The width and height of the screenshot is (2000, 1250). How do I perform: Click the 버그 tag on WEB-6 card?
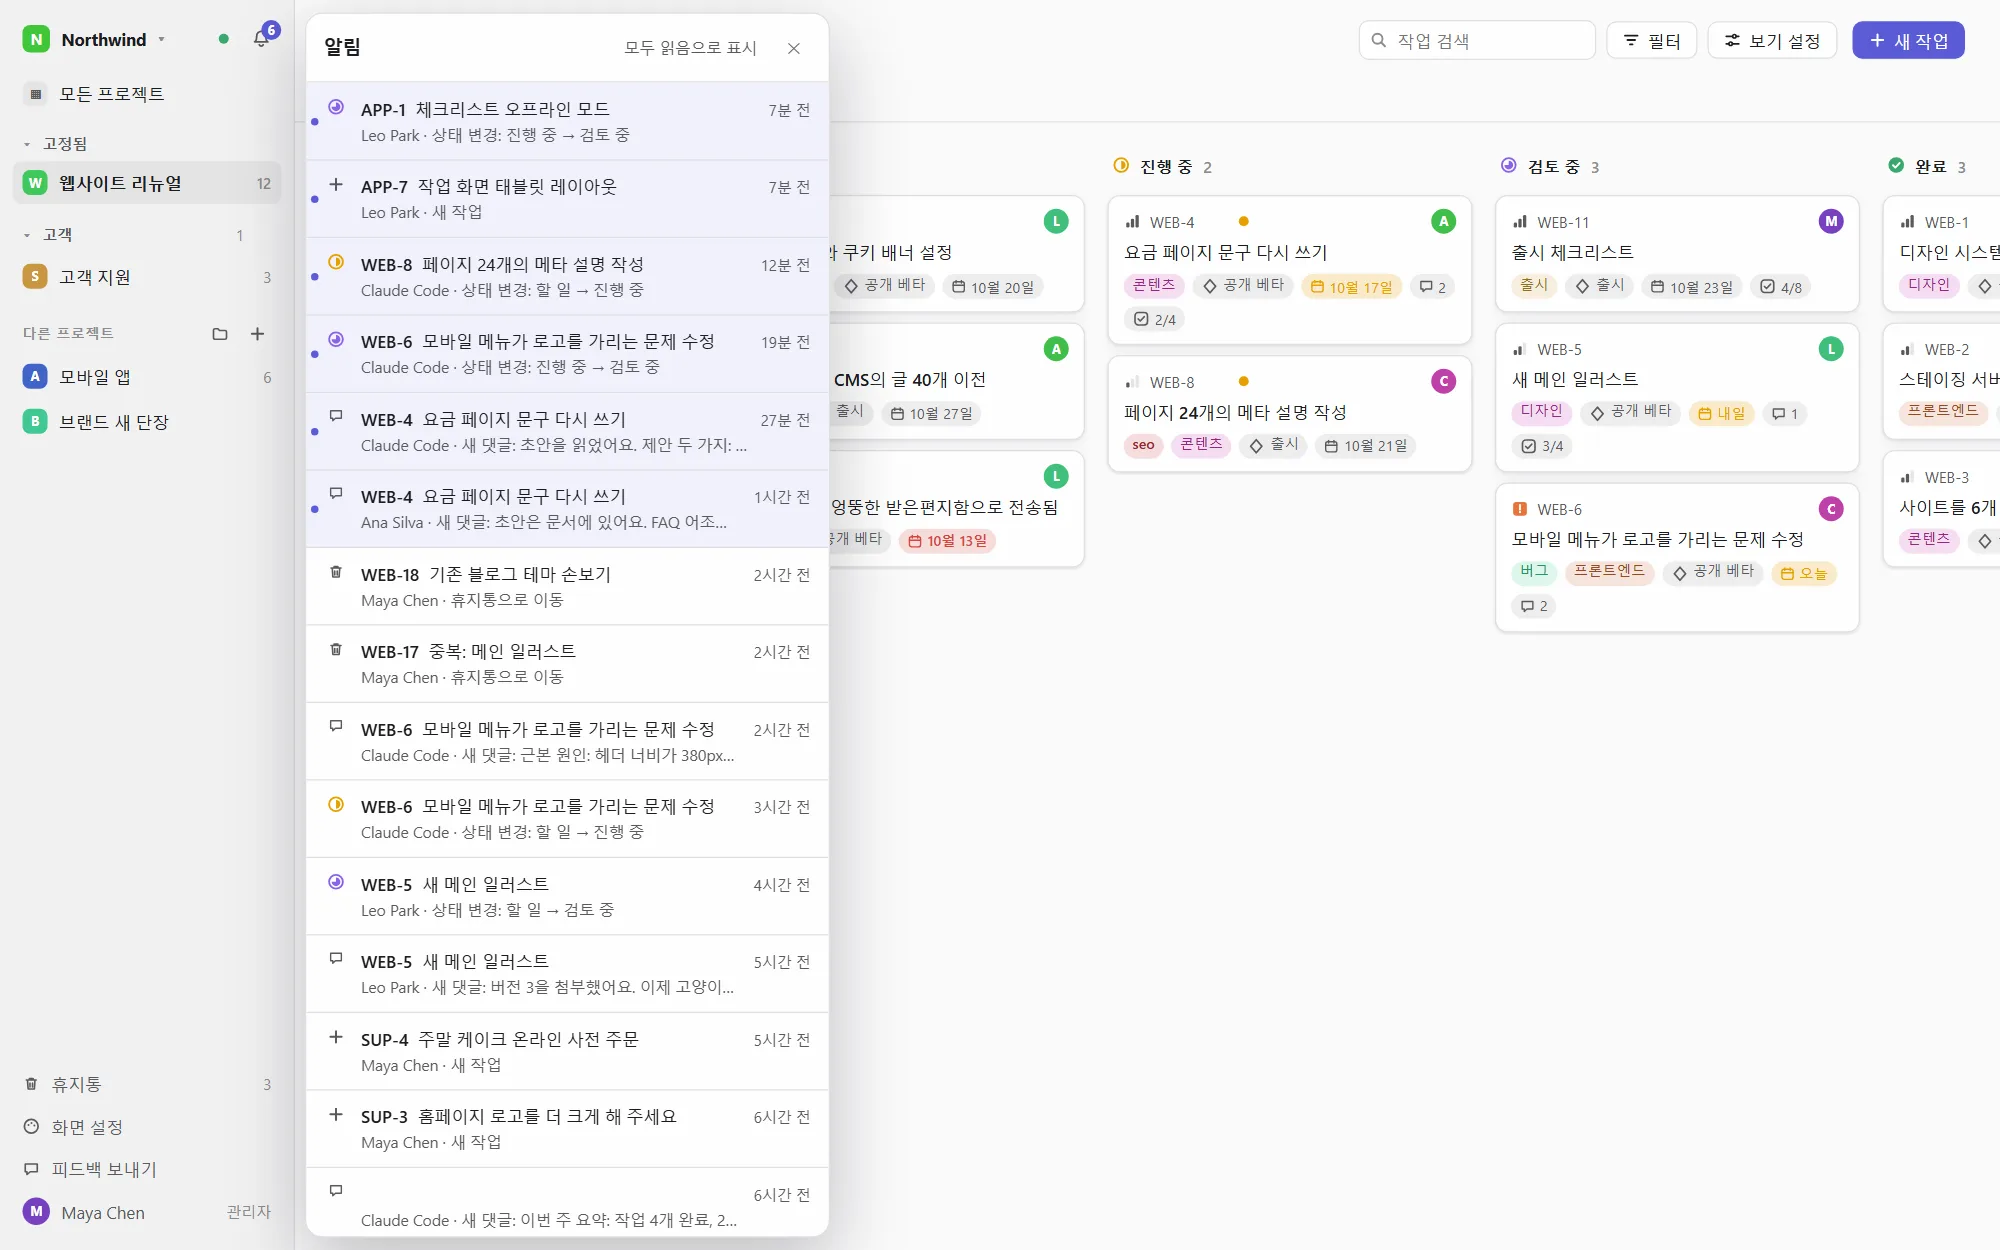[x=1534, y=572]
